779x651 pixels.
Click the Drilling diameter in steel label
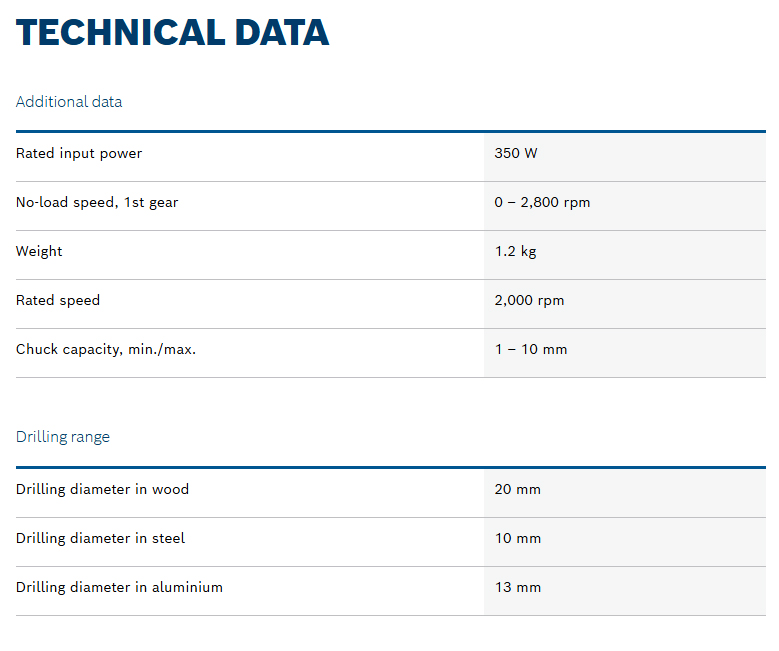pos(100,539)
